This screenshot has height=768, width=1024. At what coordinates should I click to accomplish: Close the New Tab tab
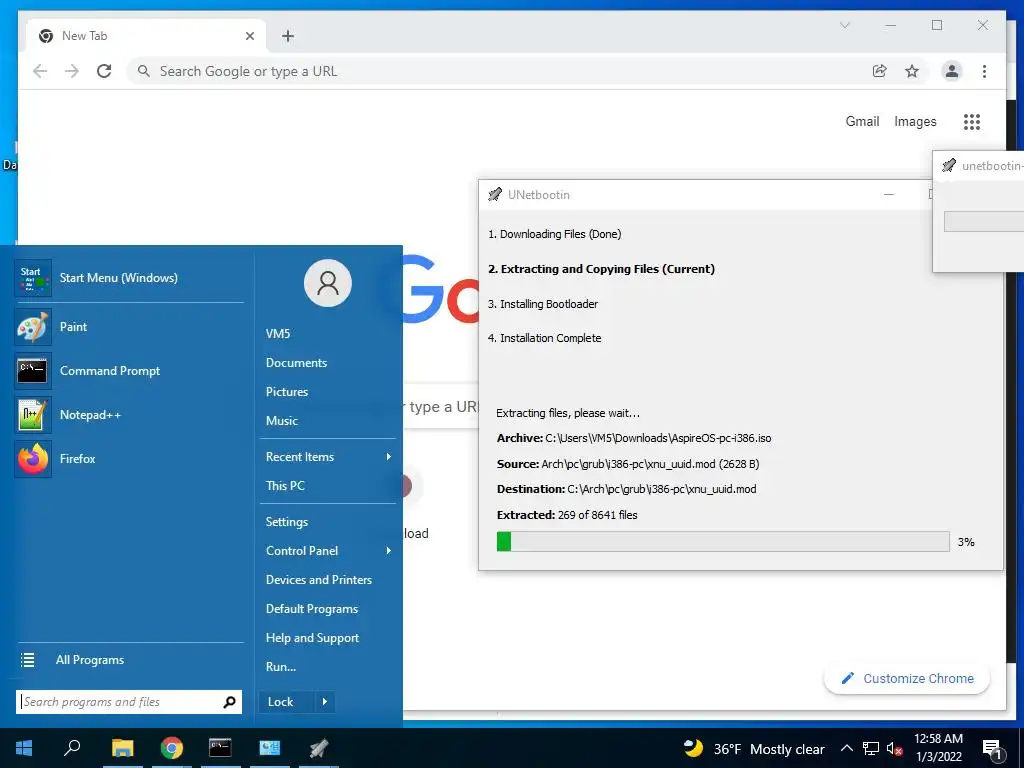[249, 36]
